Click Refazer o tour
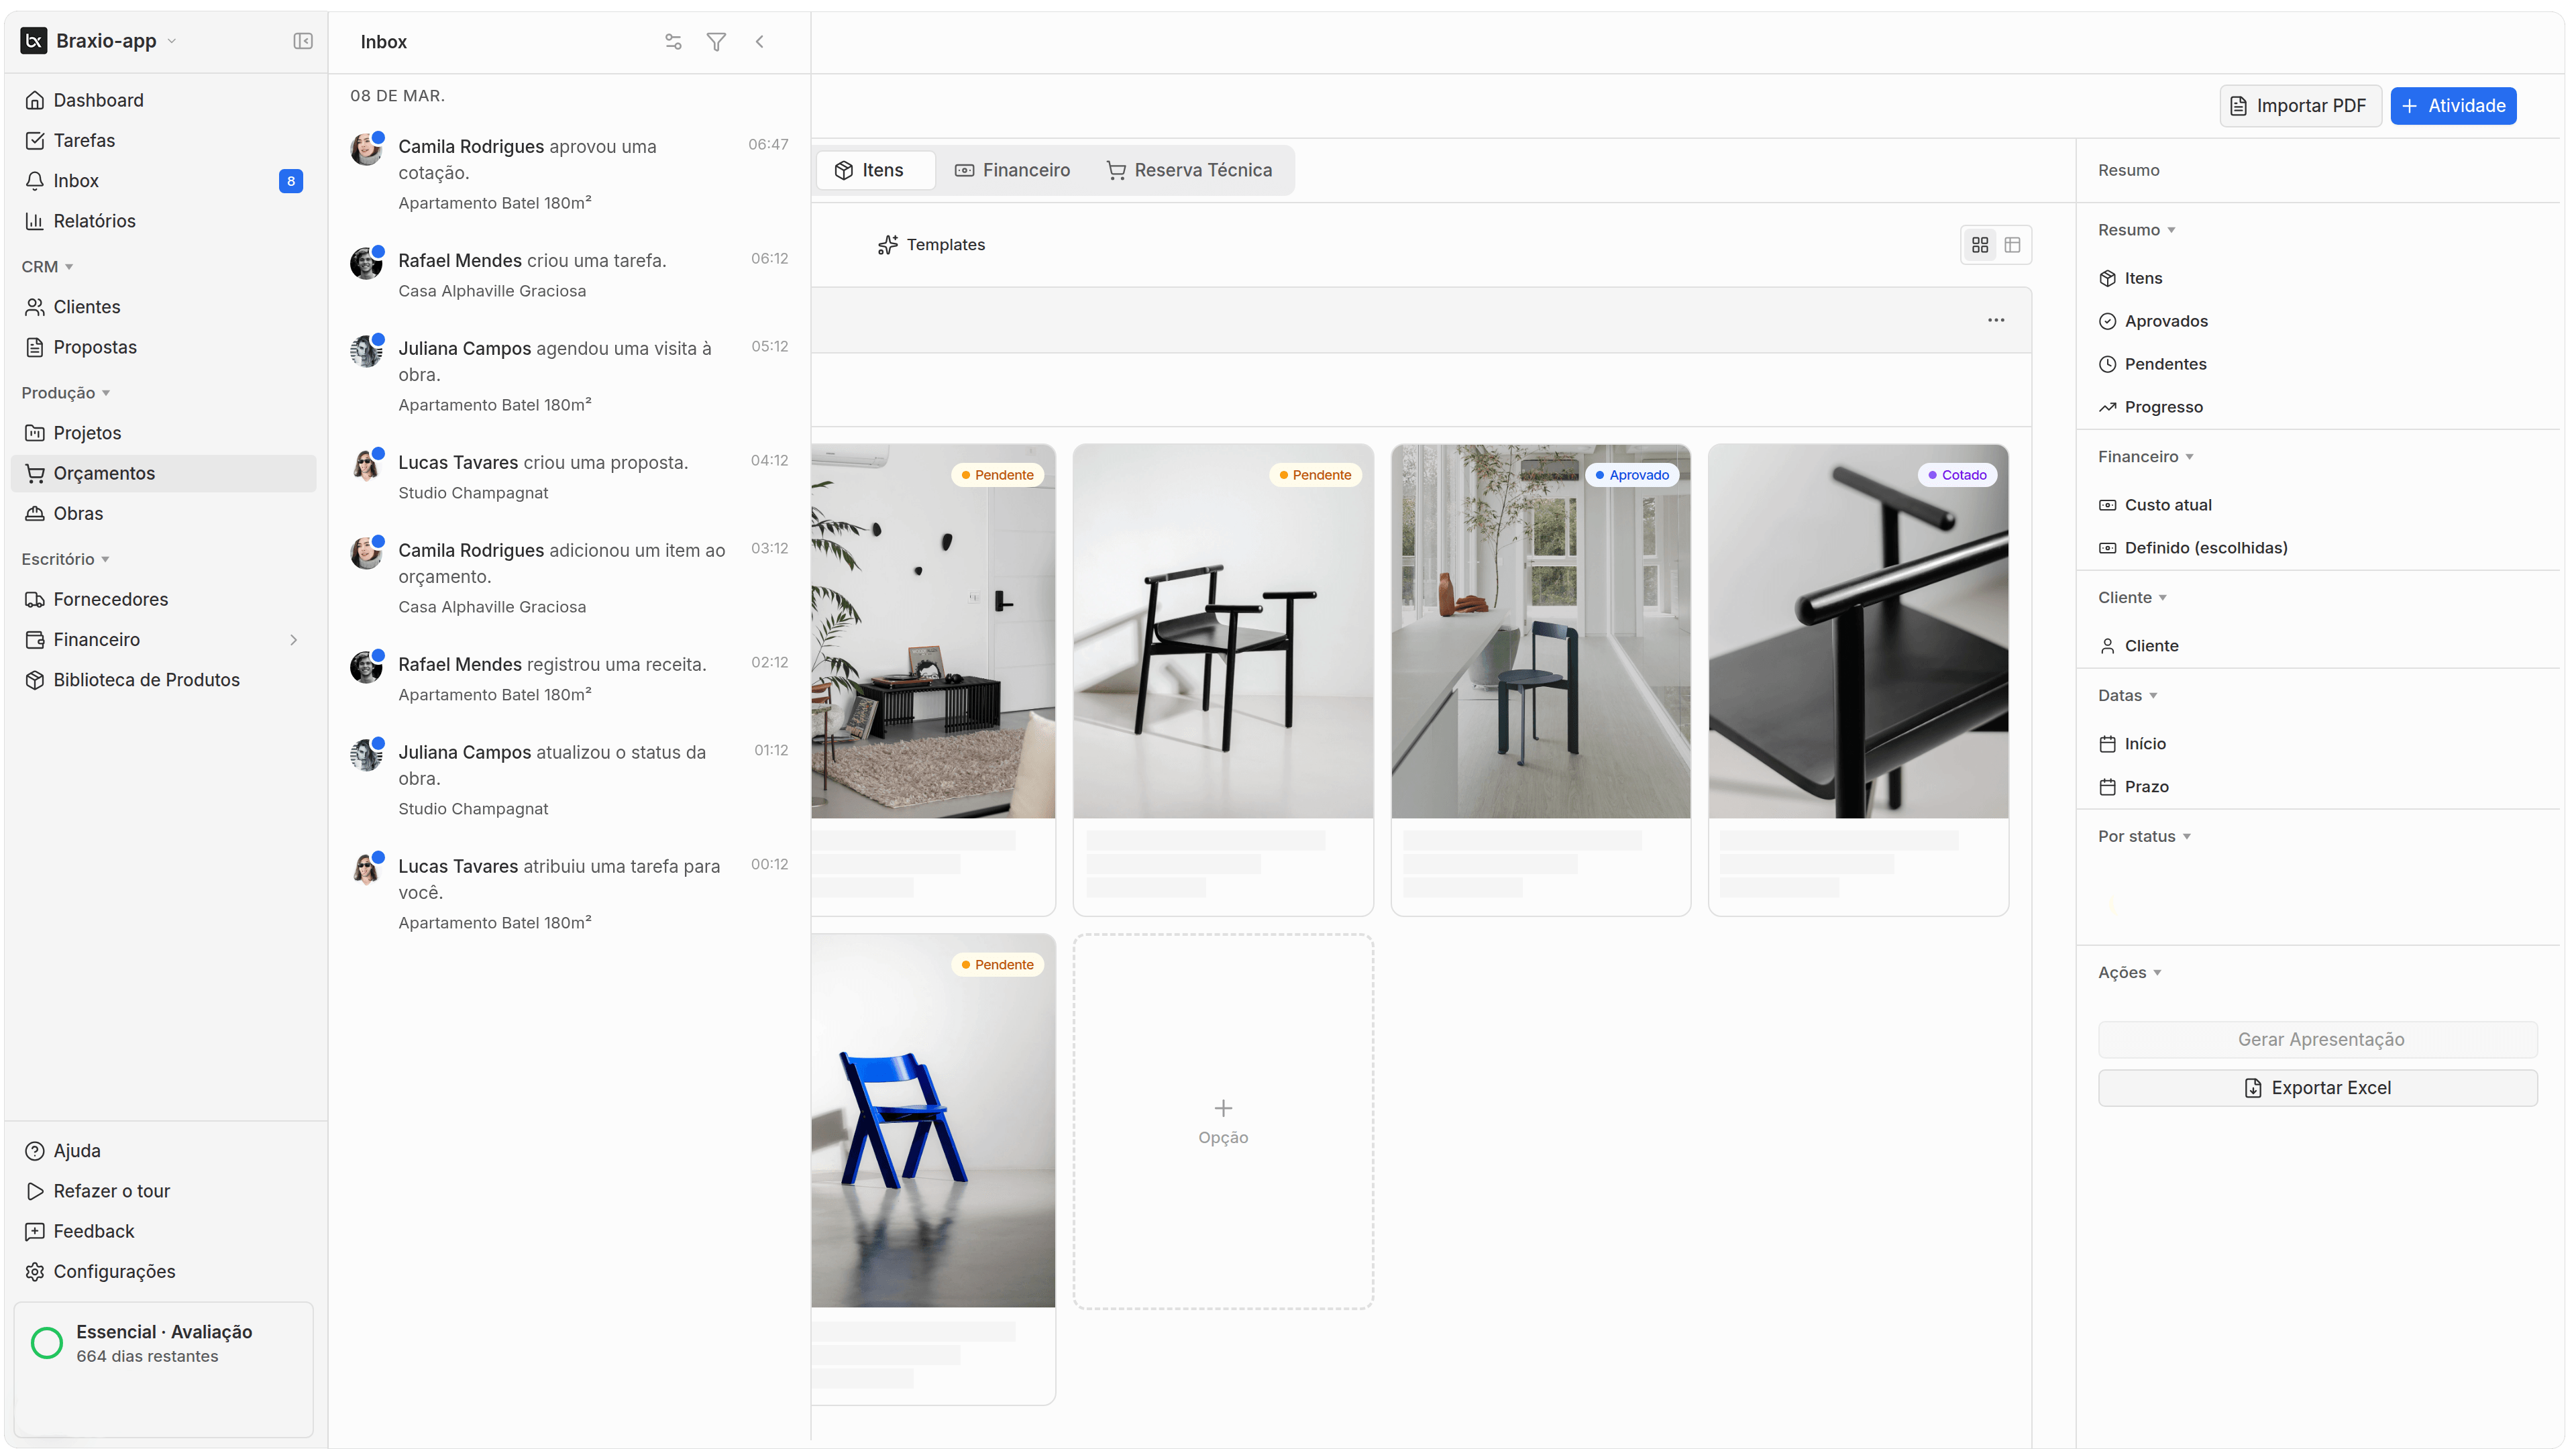The height and width of the screenshot is (1449, 2576). click(x=164, y=1191)
